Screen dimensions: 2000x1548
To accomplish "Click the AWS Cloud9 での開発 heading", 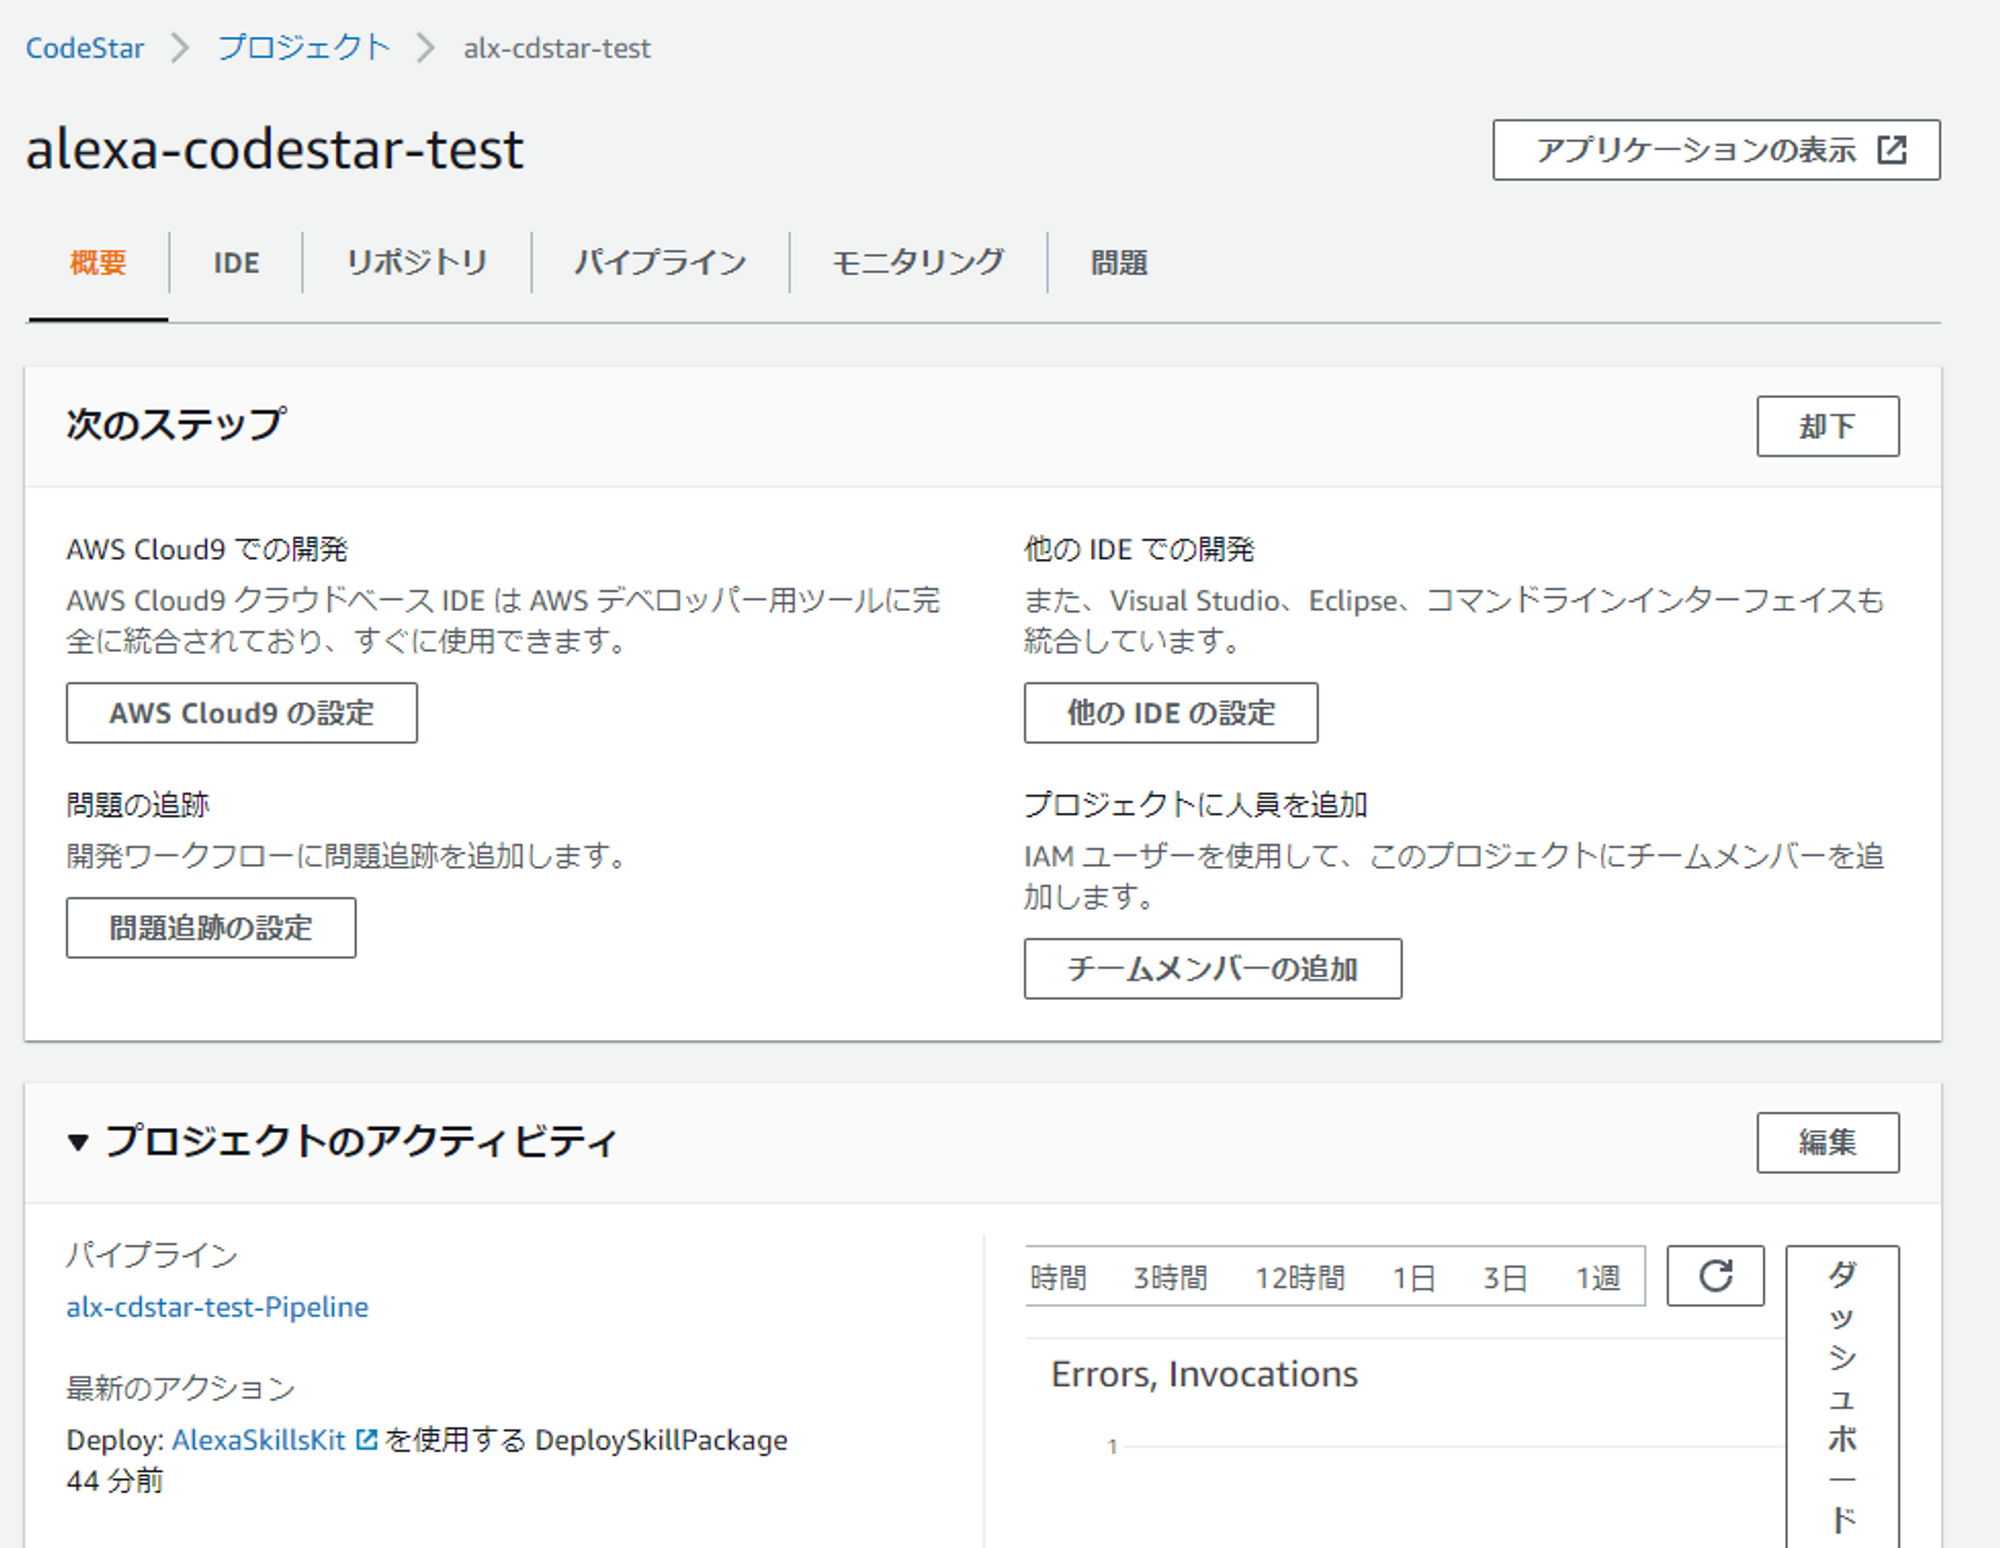I will coord(207,549).
